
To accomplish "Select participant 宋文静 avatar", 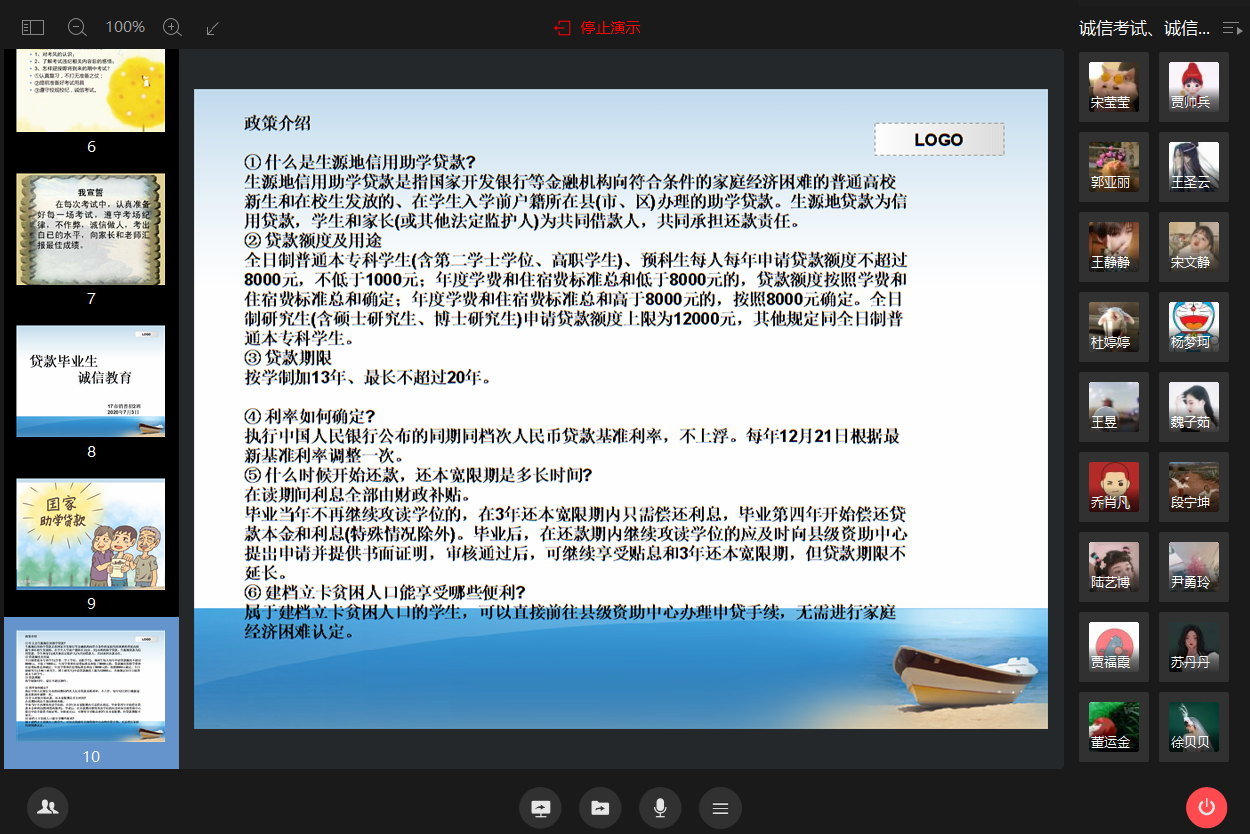I will click(1194, 247).
